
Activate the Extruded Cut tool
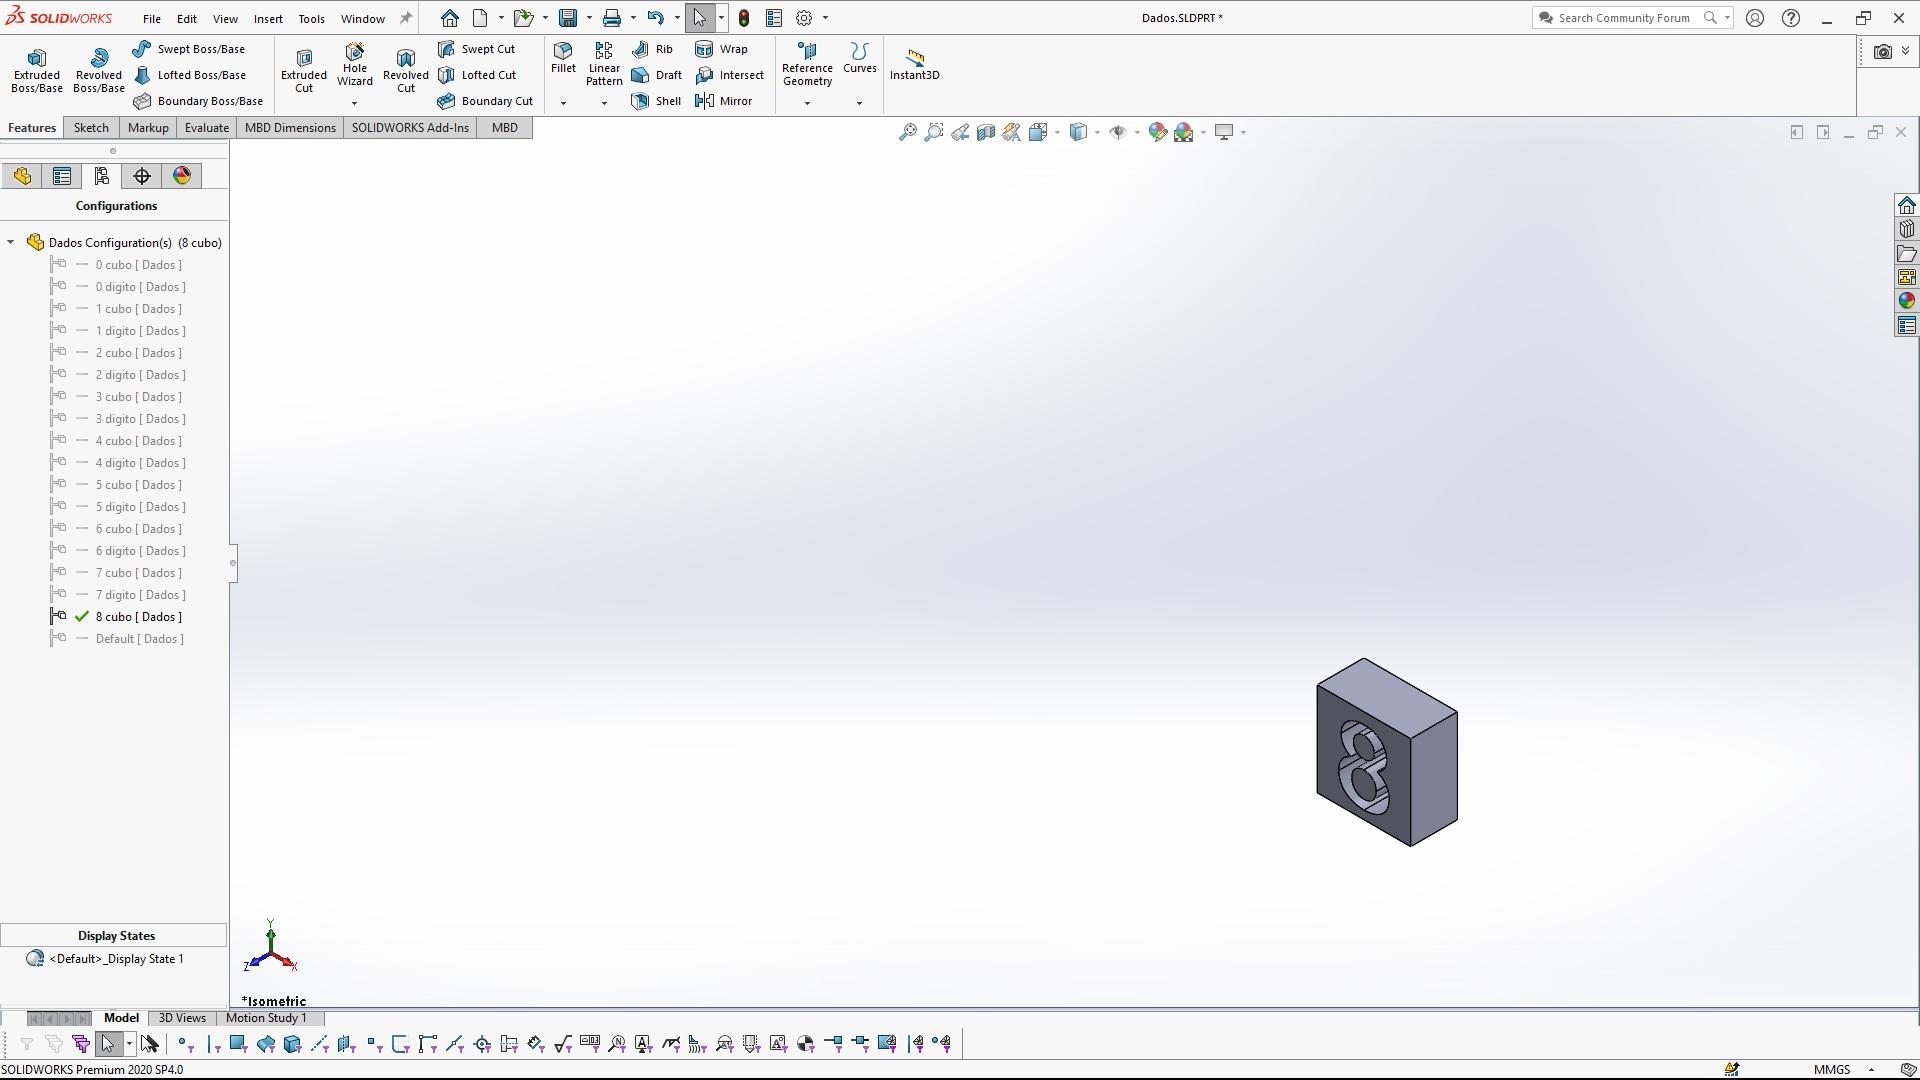pos(304,70)
